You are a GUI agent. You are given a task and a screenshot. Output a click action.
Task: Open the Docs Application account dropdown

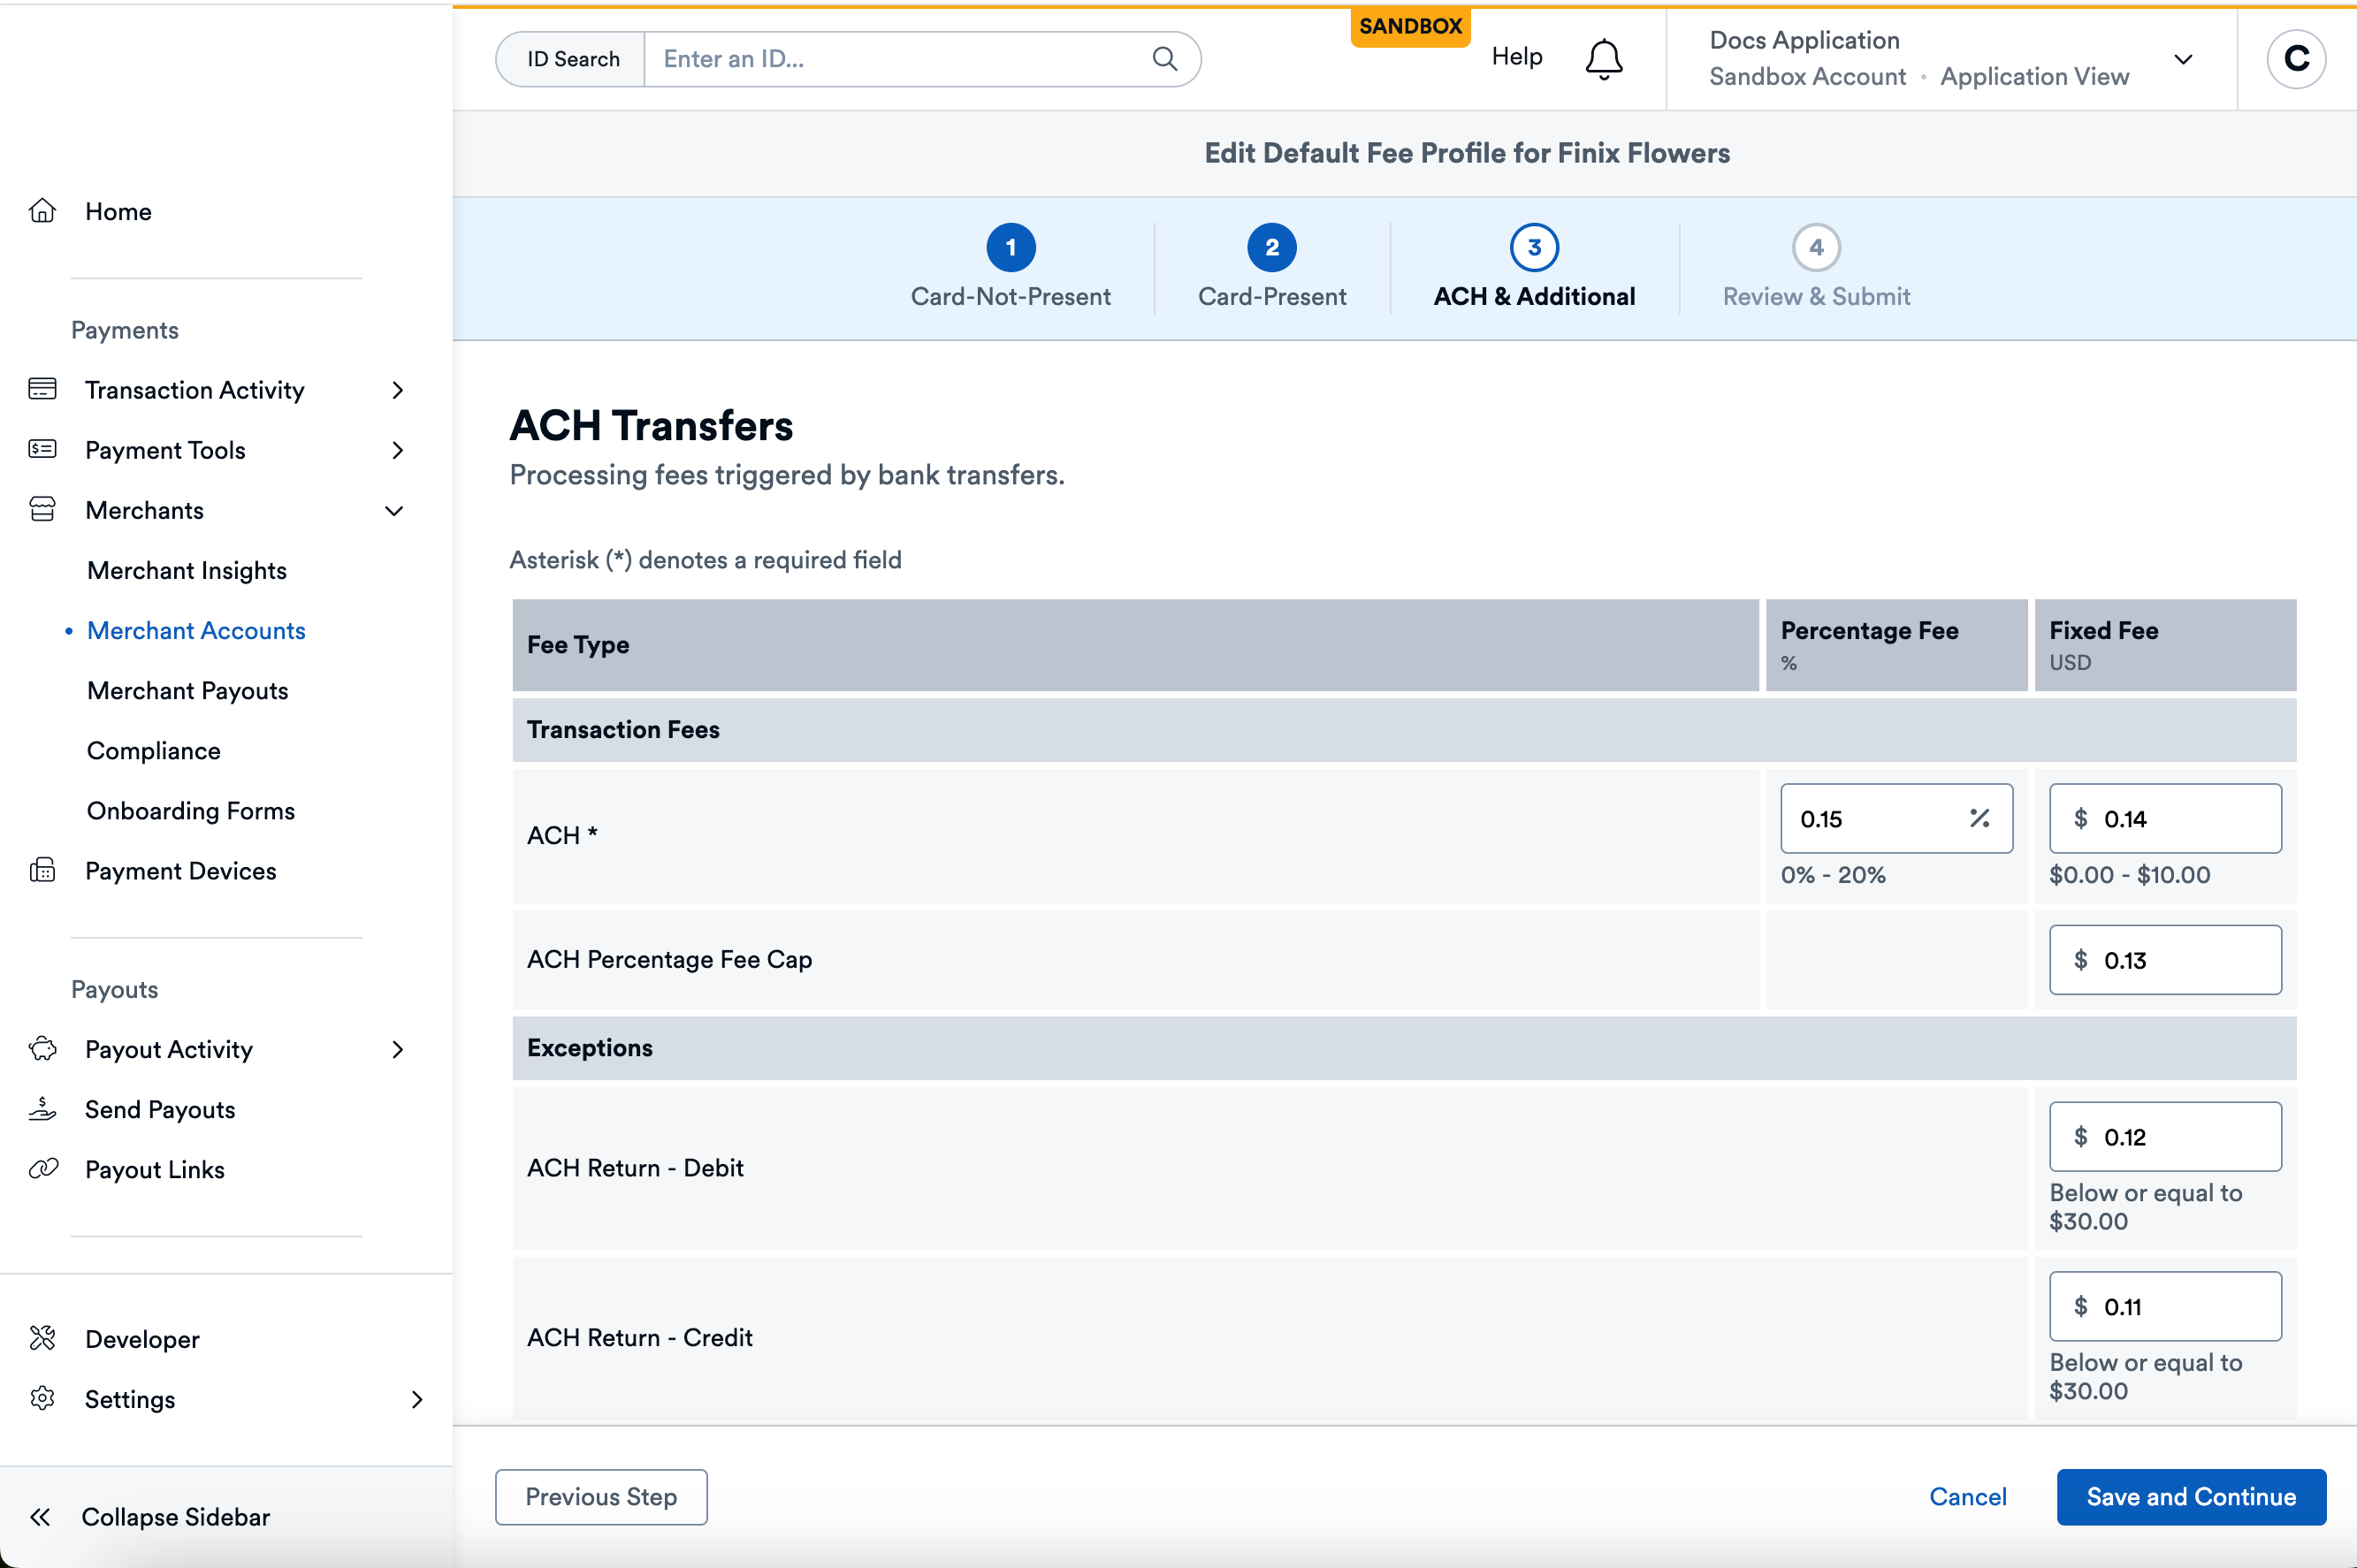pos(2183,59)
